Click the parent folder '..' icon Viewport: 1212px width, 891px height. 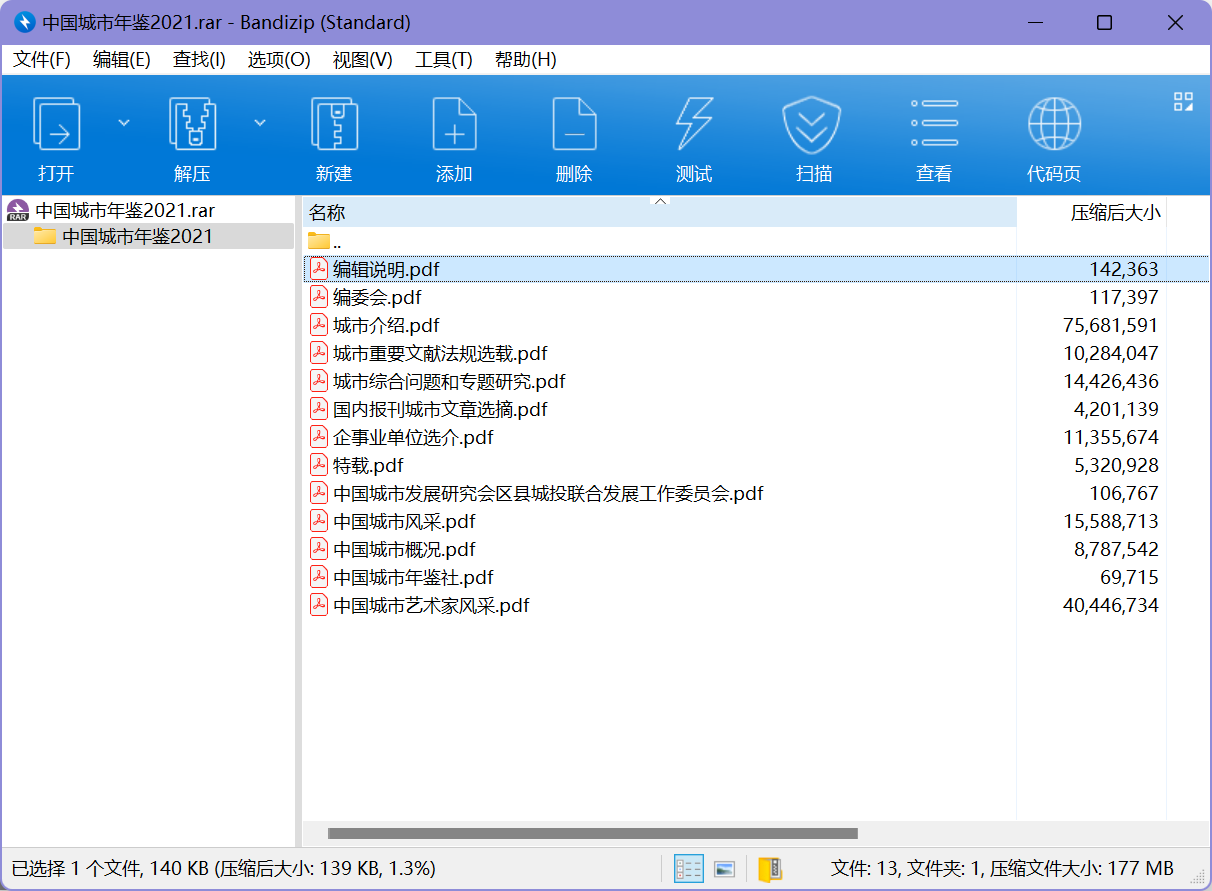(x=319, y=240)
